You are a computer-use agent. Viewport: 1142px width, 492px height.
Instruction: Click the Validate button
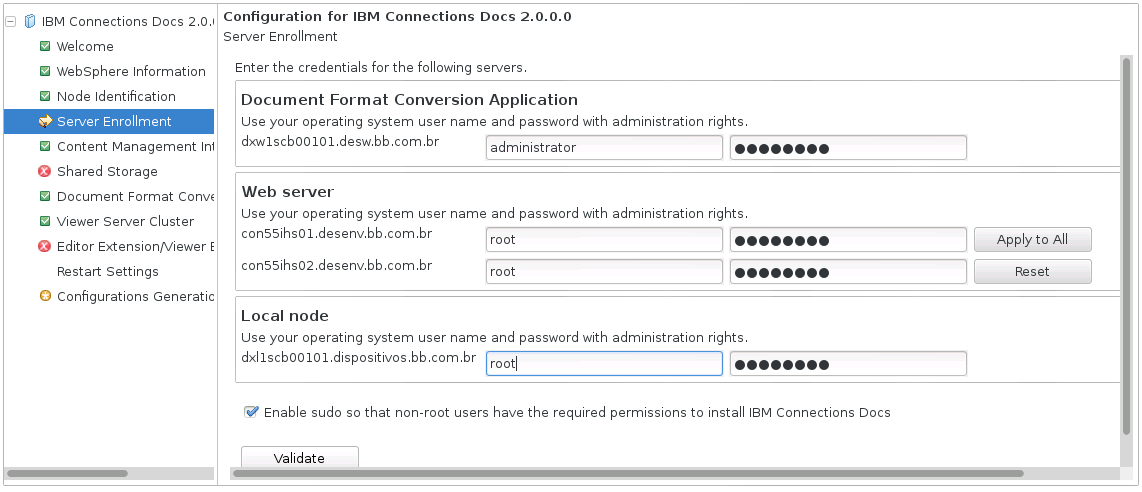pos(299,457)
